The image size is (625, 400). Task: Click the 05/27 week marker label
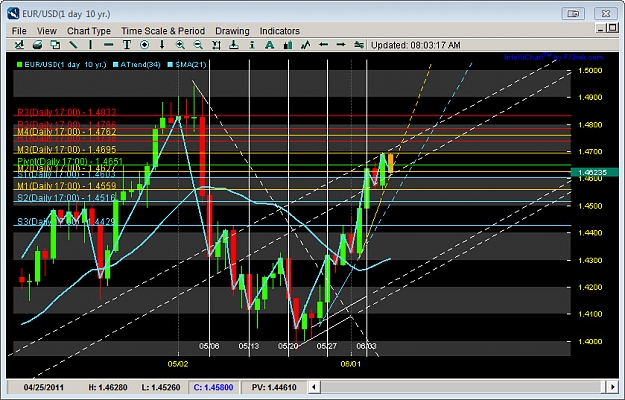(327, 346)
